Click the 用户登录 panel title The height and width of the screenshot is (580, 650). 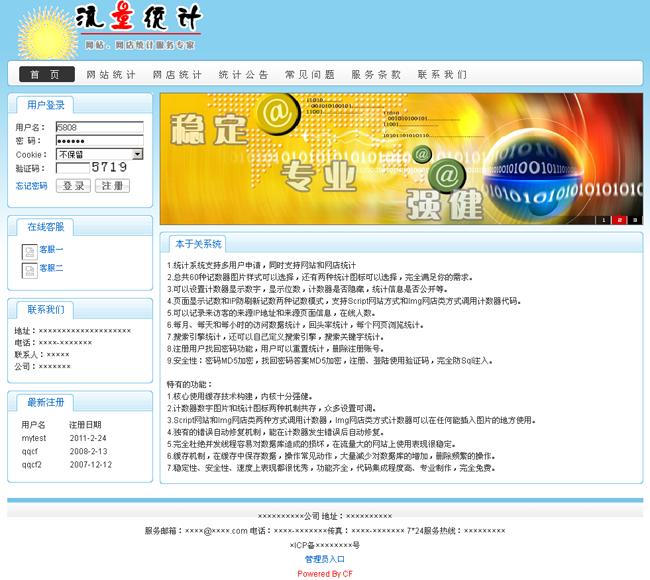[x=46, y=105]
